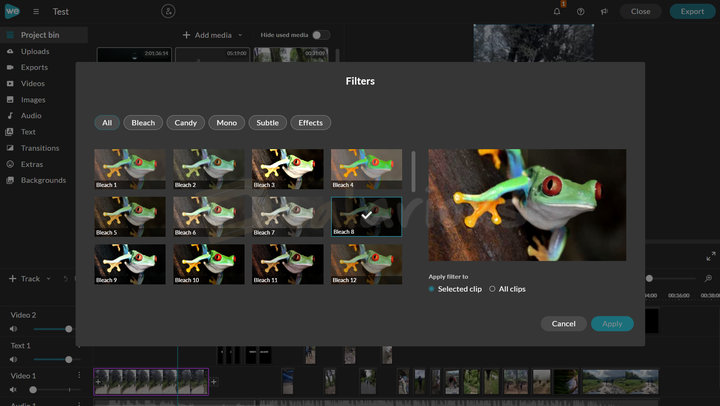The width and height of the screenshot is (720, 406).
Task: Select the Bleach 9 filter thumbnail
Action: [130, 264]
